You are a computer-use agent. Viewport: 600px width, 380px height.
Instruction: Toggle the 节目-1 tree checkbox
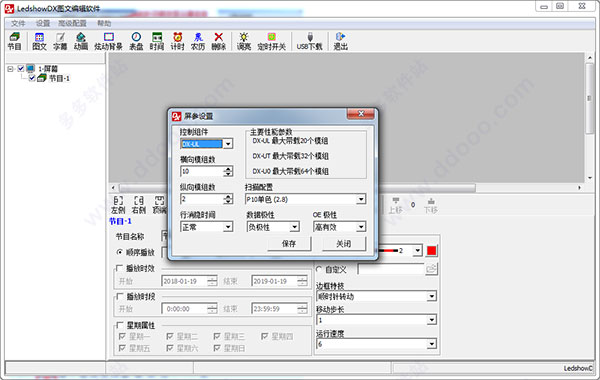tap(32, 78)
